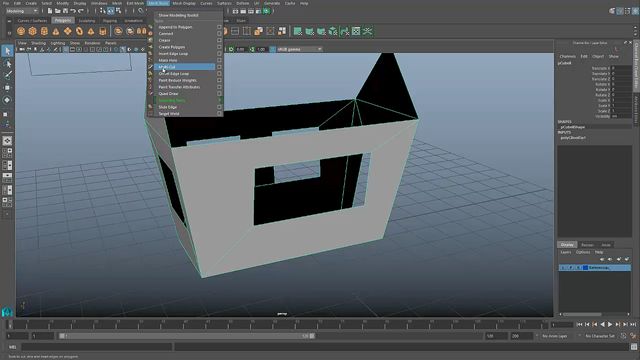Screen dimensions: 640x360
Task: Click on the time slider ruler
Action: tap(278, 324)
